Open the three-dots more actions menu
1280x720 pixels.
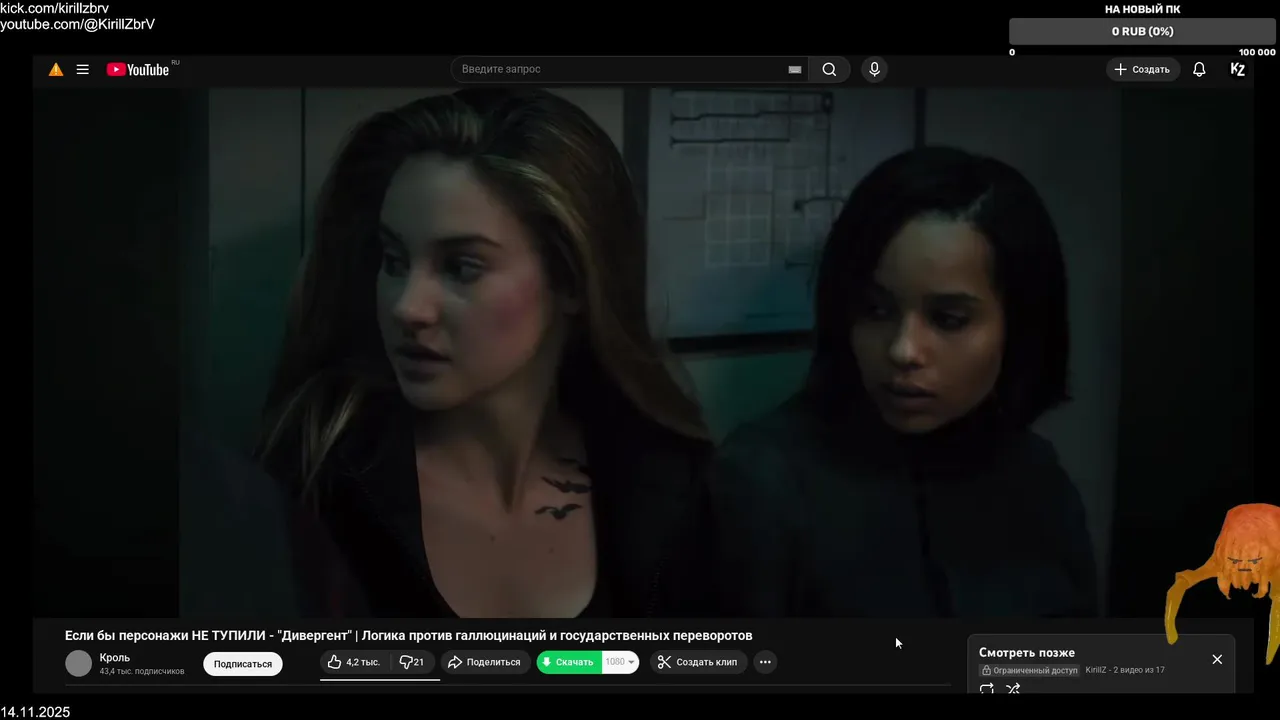pyautogui.click(x=765, y=662)
